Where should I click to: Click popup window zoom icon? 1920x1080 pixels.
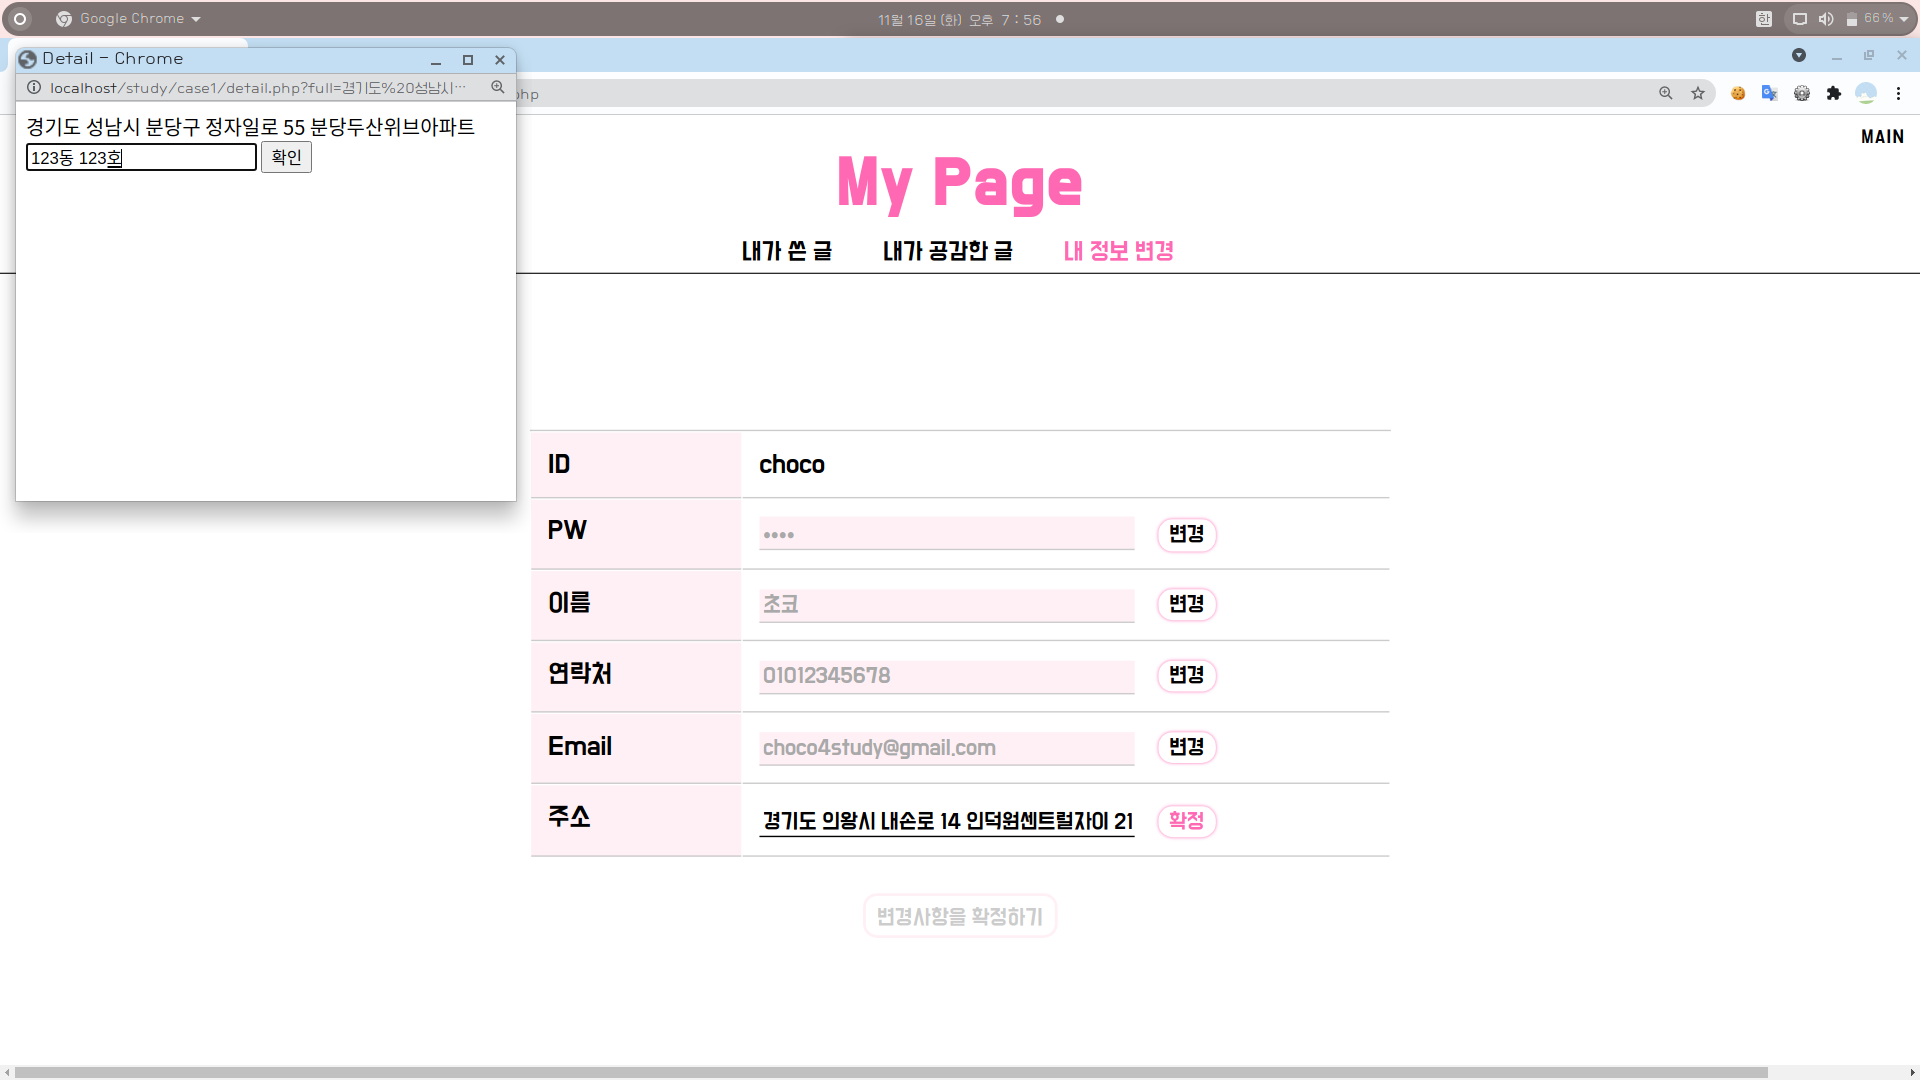point(497,87)
